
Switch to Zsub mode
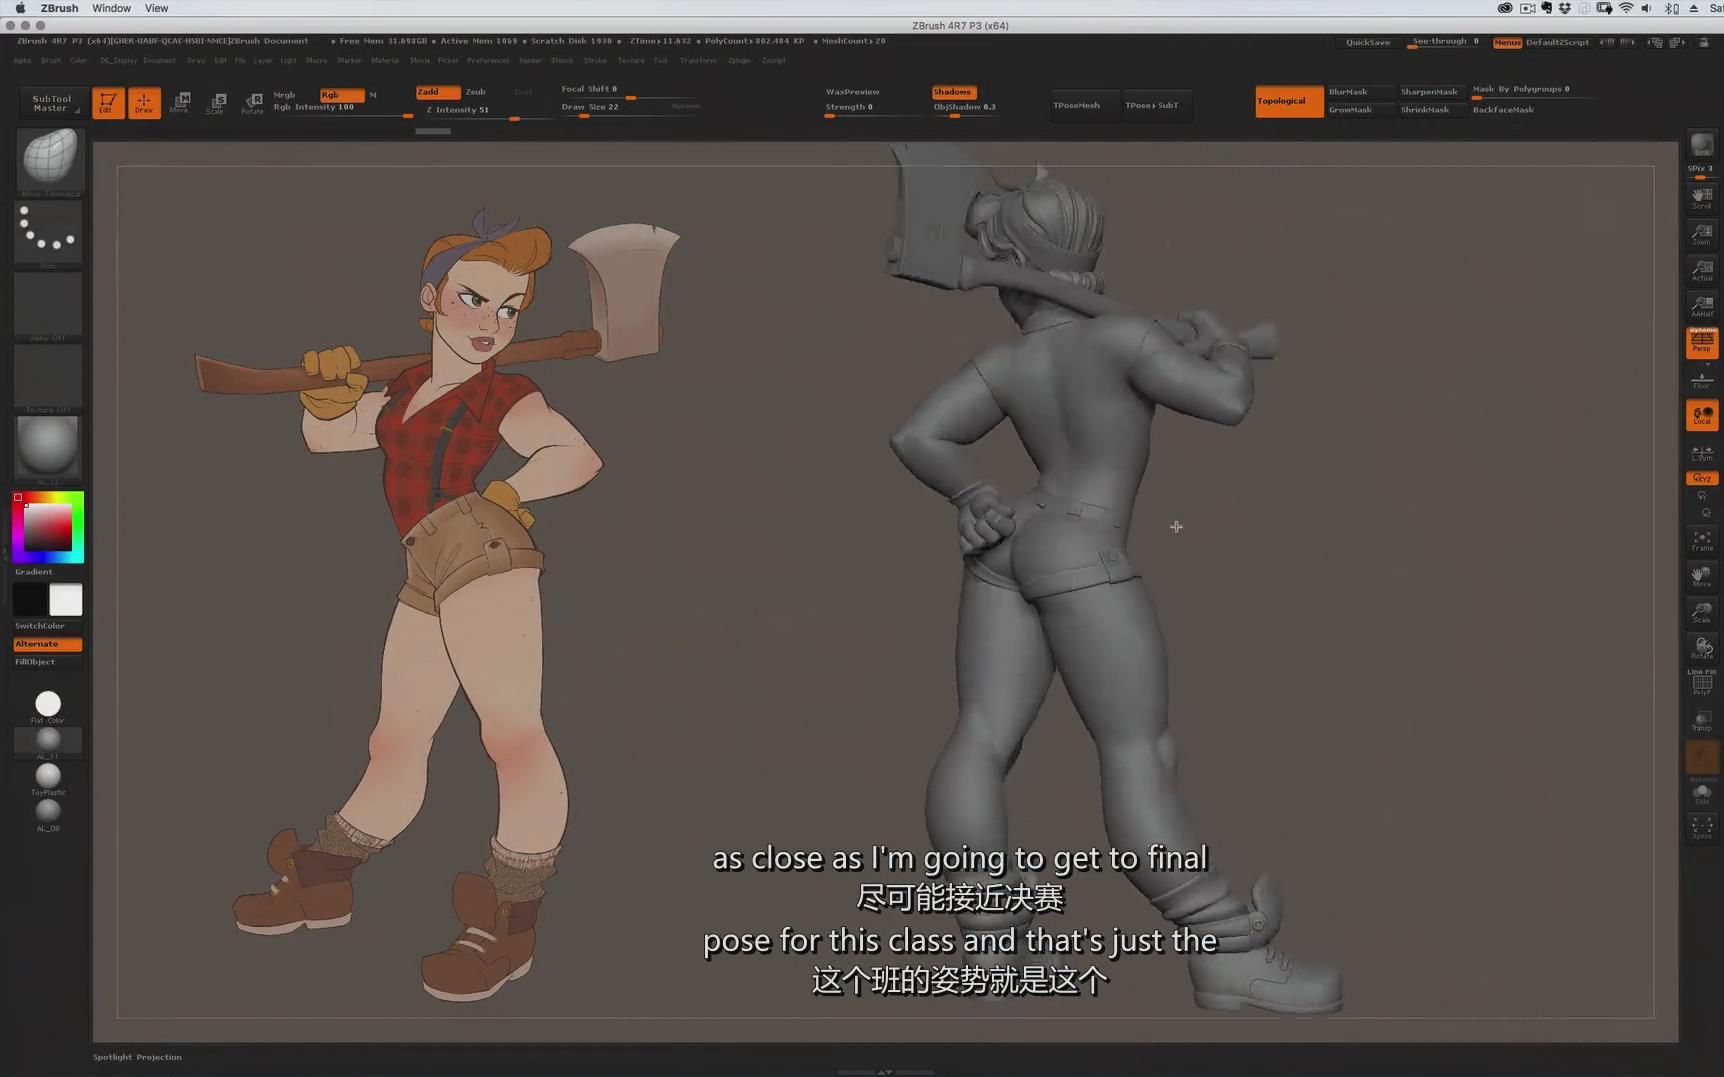coord(476,92)
